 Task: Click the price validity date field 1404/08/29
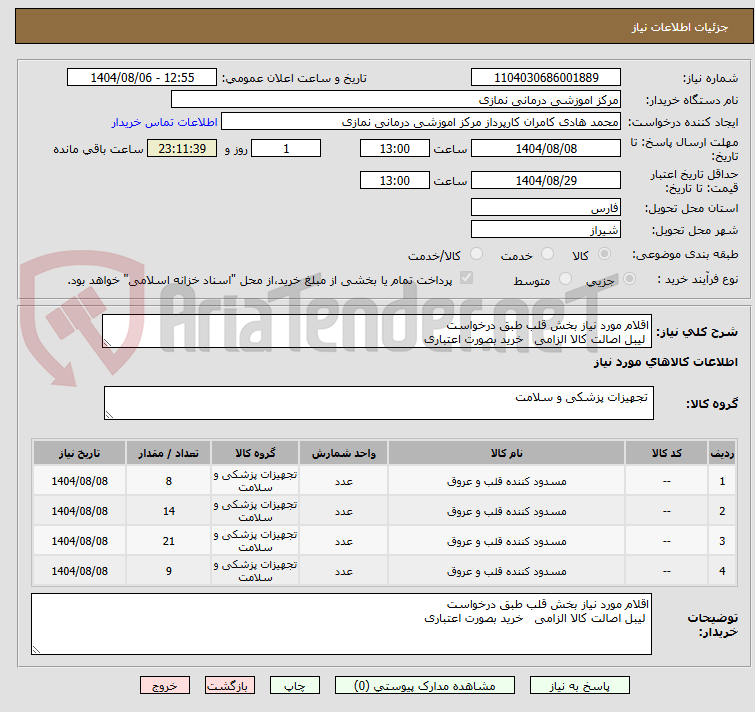click(x=545, y=181)
